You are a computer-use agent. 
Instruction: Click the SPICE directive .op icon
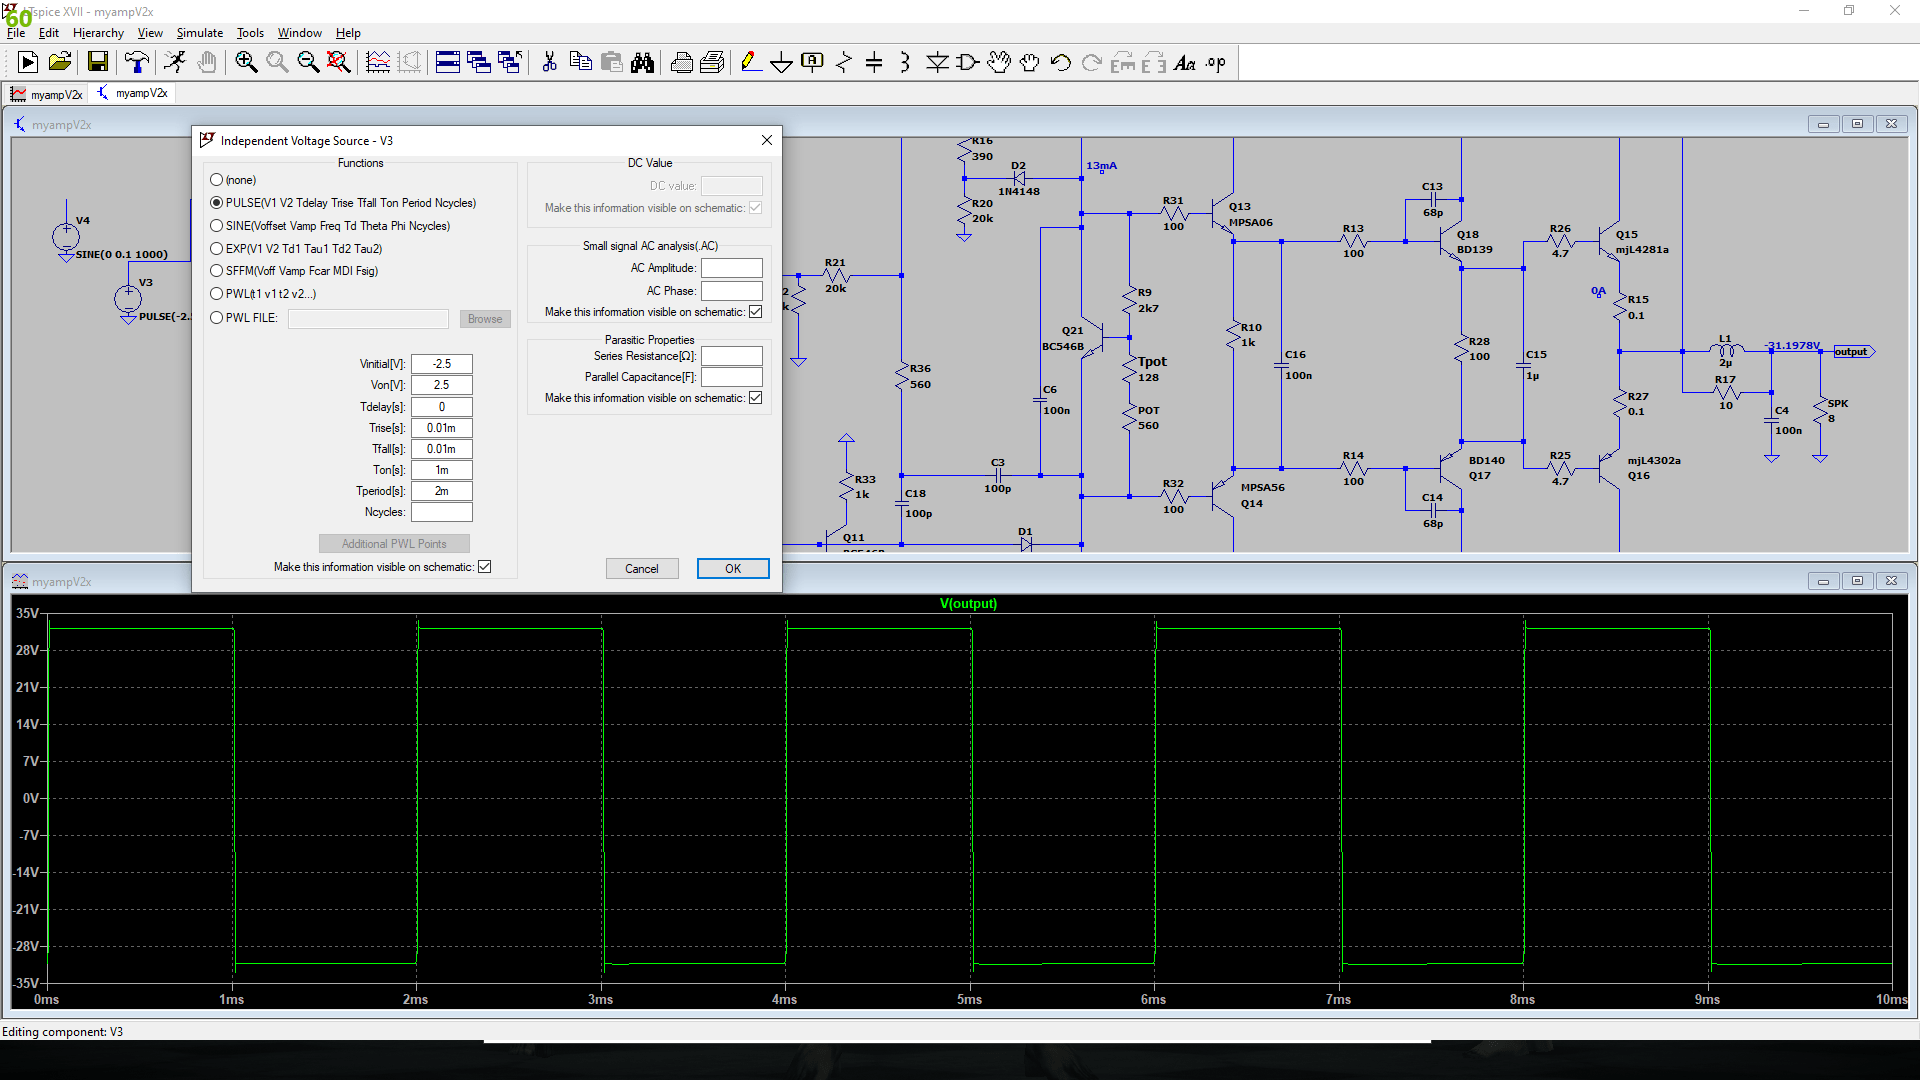point(1216,63)
